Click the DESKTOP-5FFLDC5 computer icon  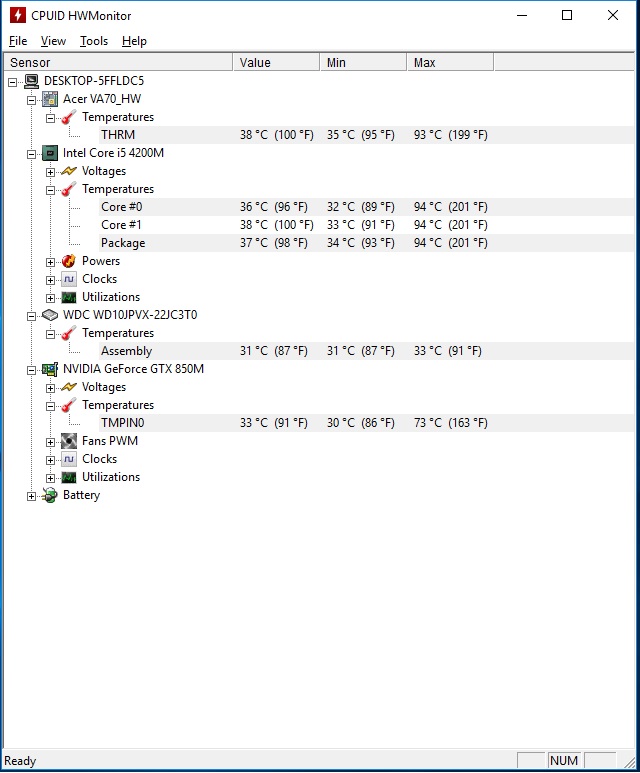pos(32,81)
